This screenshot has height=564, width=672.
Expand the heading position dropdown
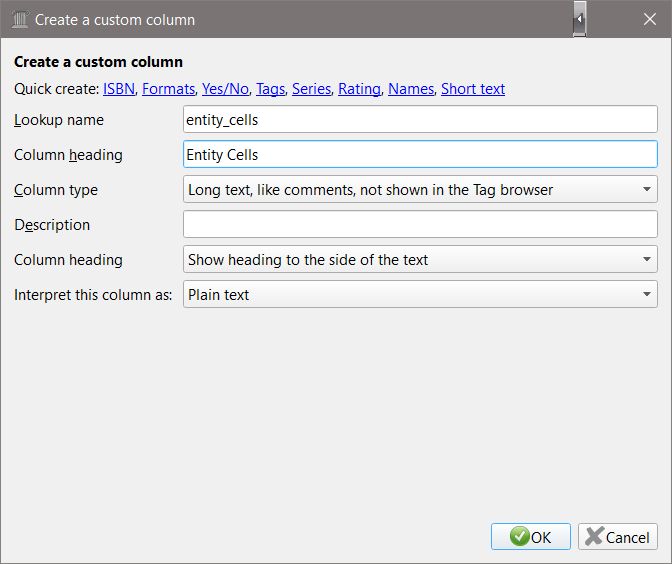click(x=420, y=260)
